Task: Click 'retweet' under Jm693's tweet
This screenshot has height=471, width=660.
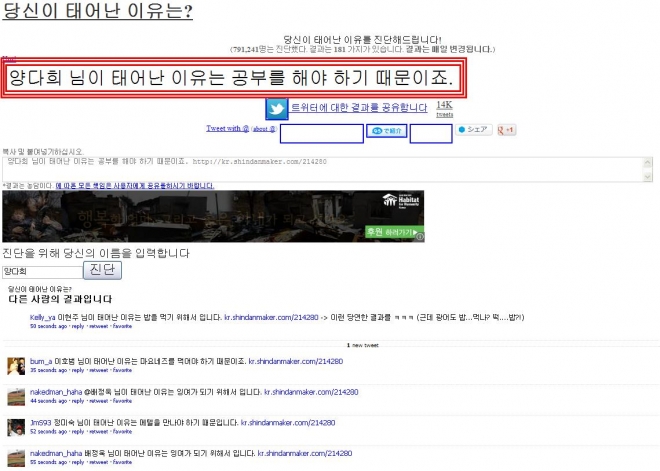Action: click(98, 432)
